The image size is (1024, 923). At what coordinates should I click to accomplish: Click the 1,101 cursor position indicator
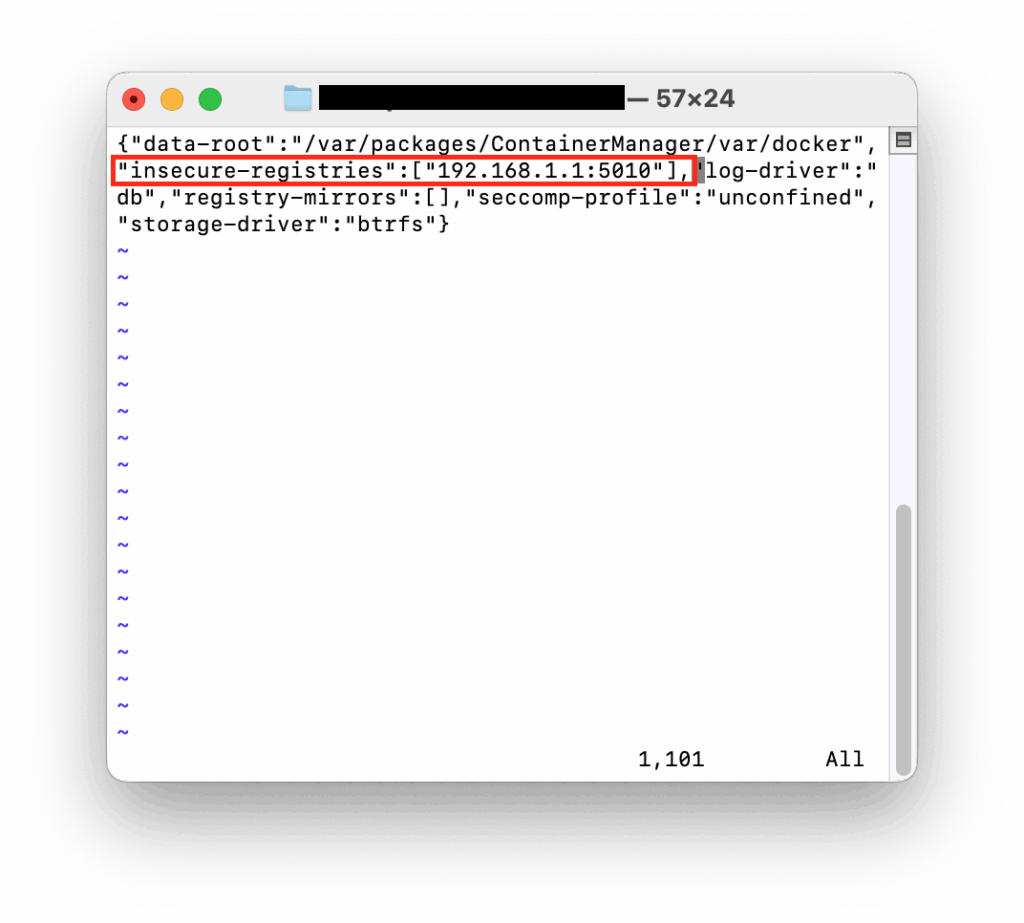[x=671, y=759]
